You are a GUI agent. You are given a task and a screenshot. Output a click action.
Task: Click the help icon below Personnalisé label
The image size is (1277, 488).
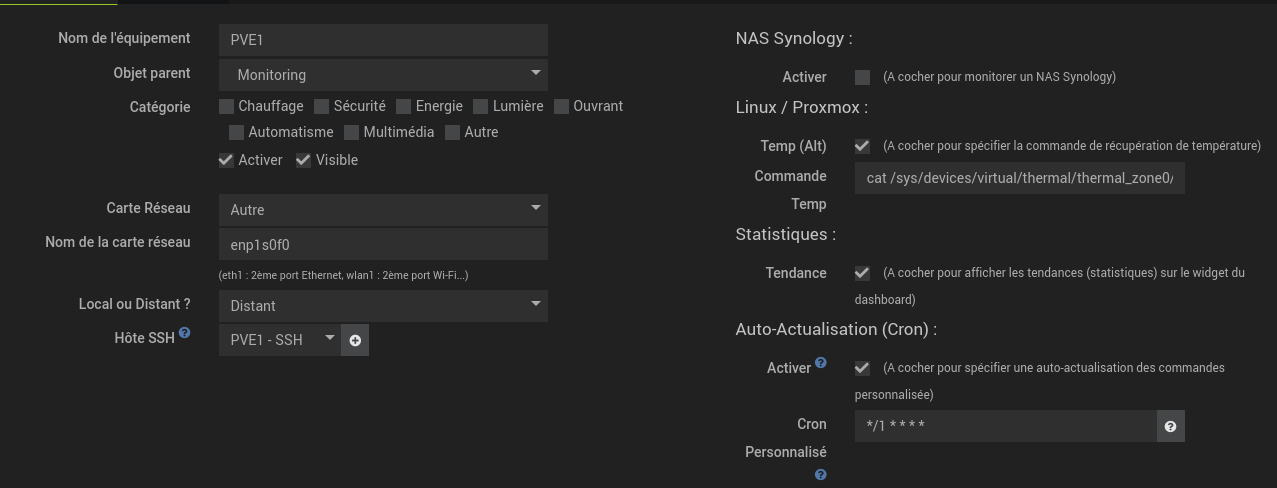pyautogui.click(x=821, y=475)
